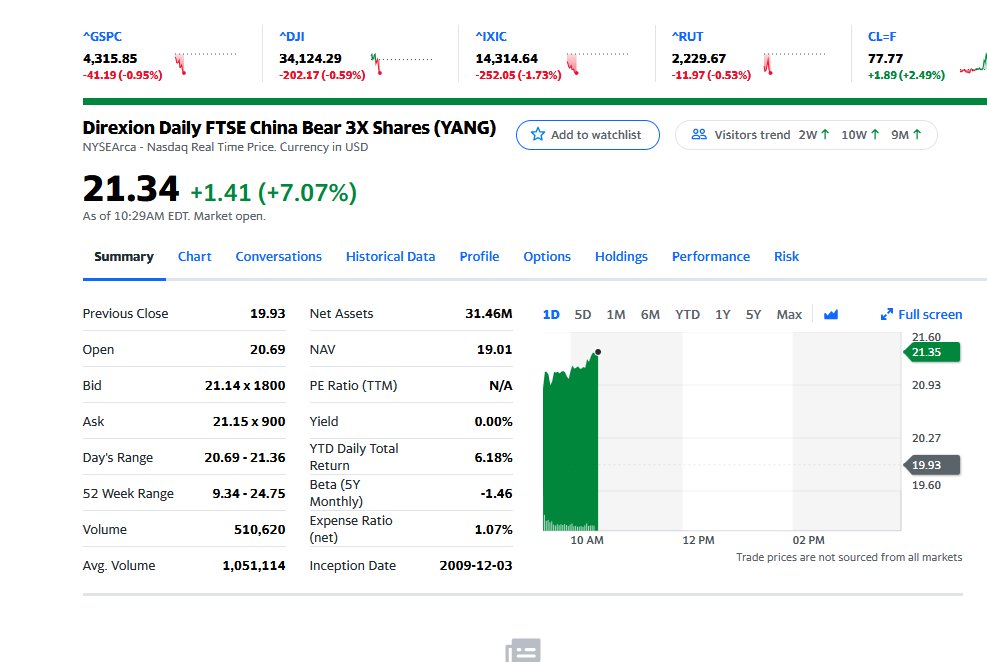The width and height of the screenshot is (987, 662).
Task: Click the Ask value 21.15 x 900
Action: [x=249, y=421]
